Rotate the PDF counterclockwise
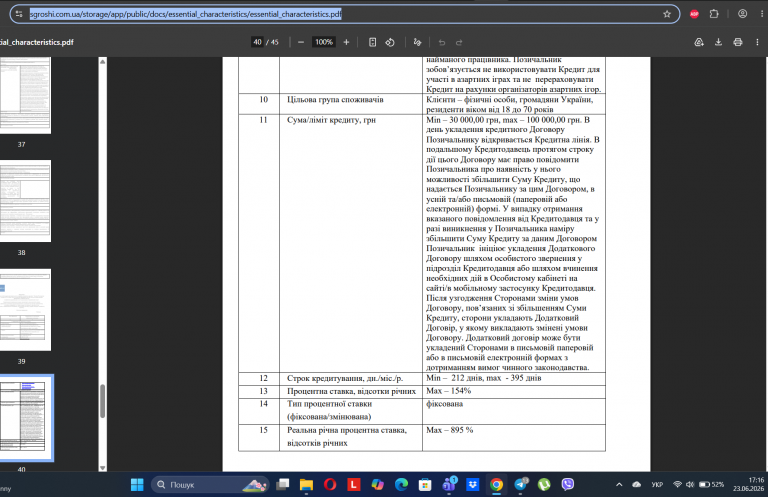Image resolution: width=768 pixels, height=497 pixels. click(390, 42)
